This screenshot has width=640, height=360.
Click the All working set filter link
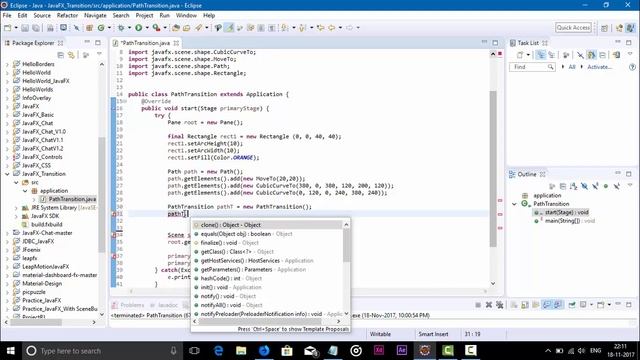coord(572,67)
